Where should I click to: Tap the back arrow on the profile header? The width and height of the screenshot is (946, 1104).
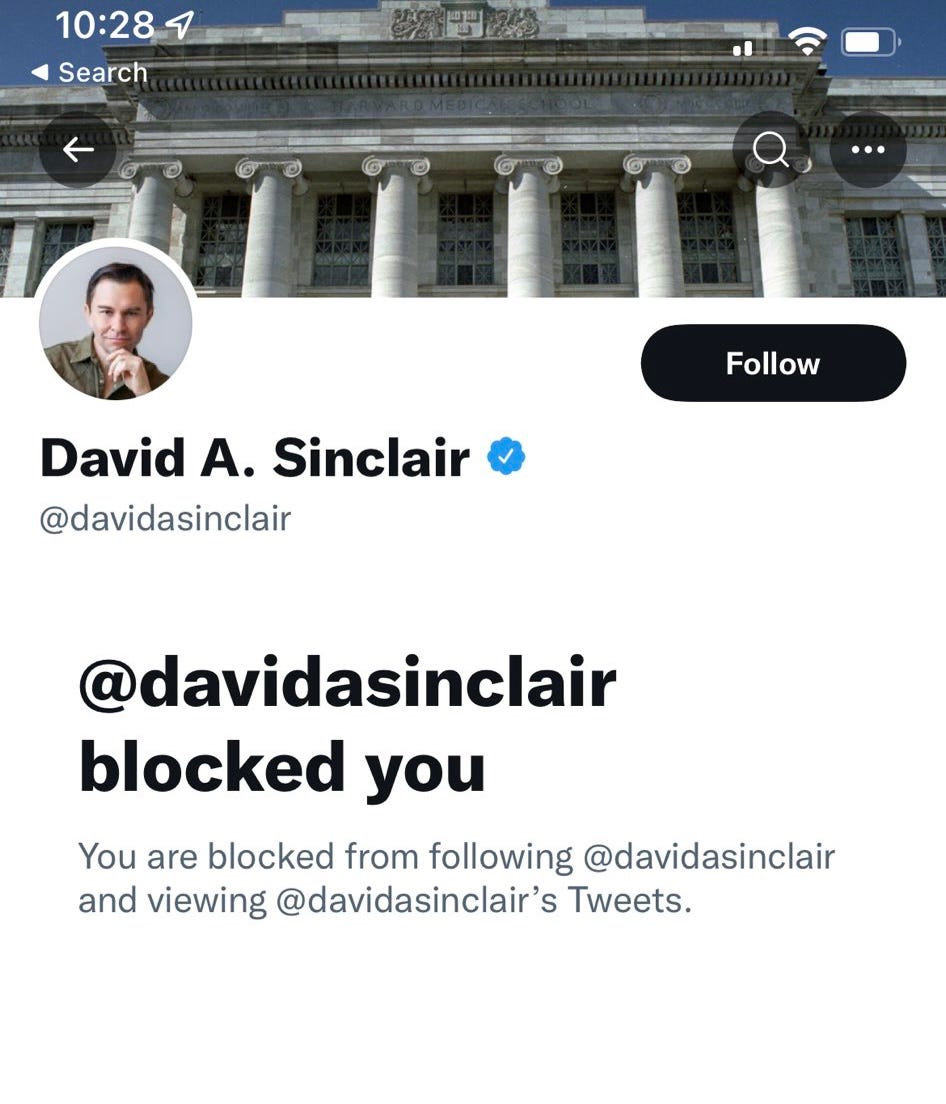tap(77, 149)
